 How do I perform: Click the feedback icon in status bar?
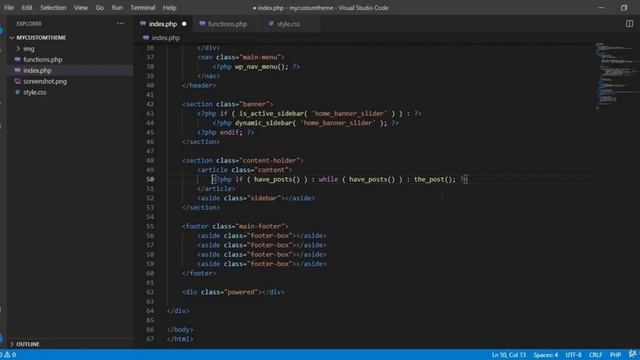point(633,354)
